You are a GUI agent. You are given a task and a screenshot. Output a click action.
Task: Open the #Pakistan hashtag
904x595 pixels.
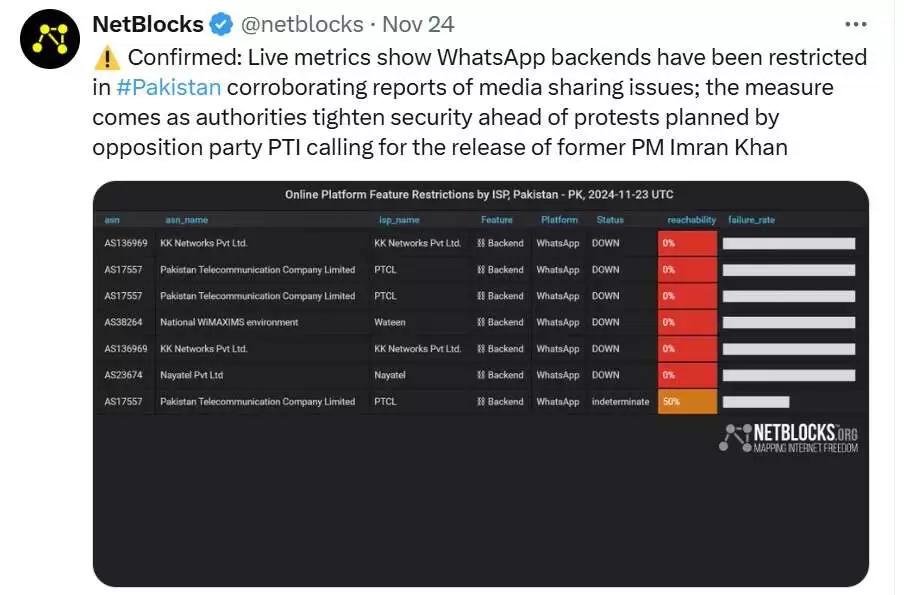(x=168, y=87)
